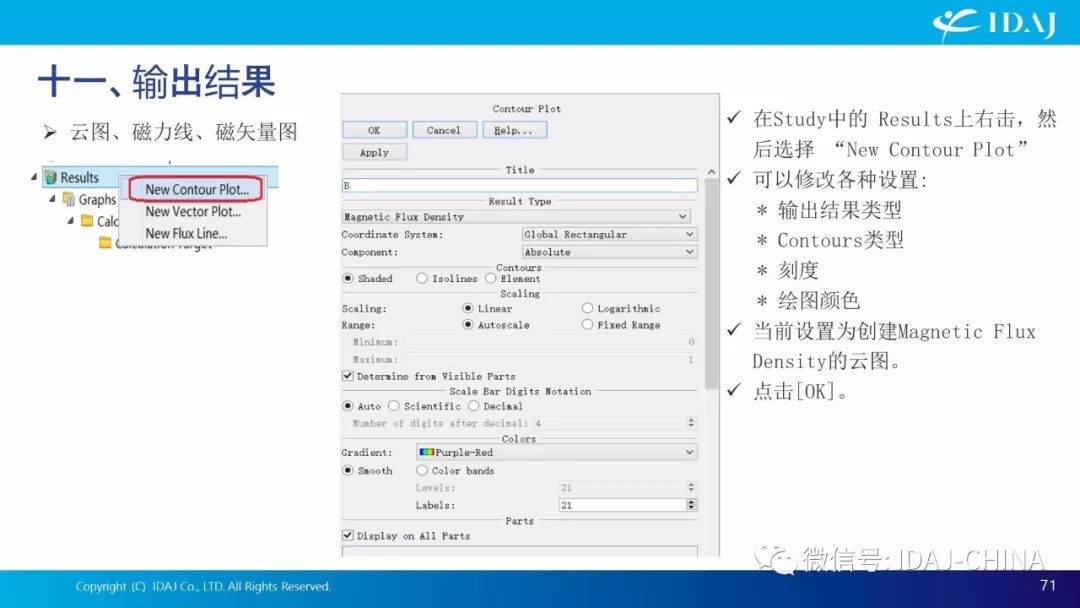Screen dimensions: 1080x608
Task: Adjust the digits after decimal stepper
Action: (692, 423)
